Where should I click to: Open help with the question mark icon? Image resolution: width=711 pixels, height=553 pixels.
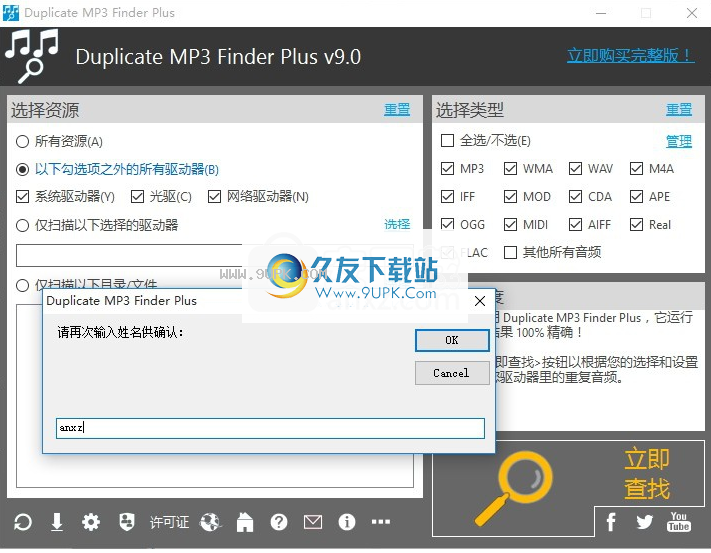(x=279, y=522)
